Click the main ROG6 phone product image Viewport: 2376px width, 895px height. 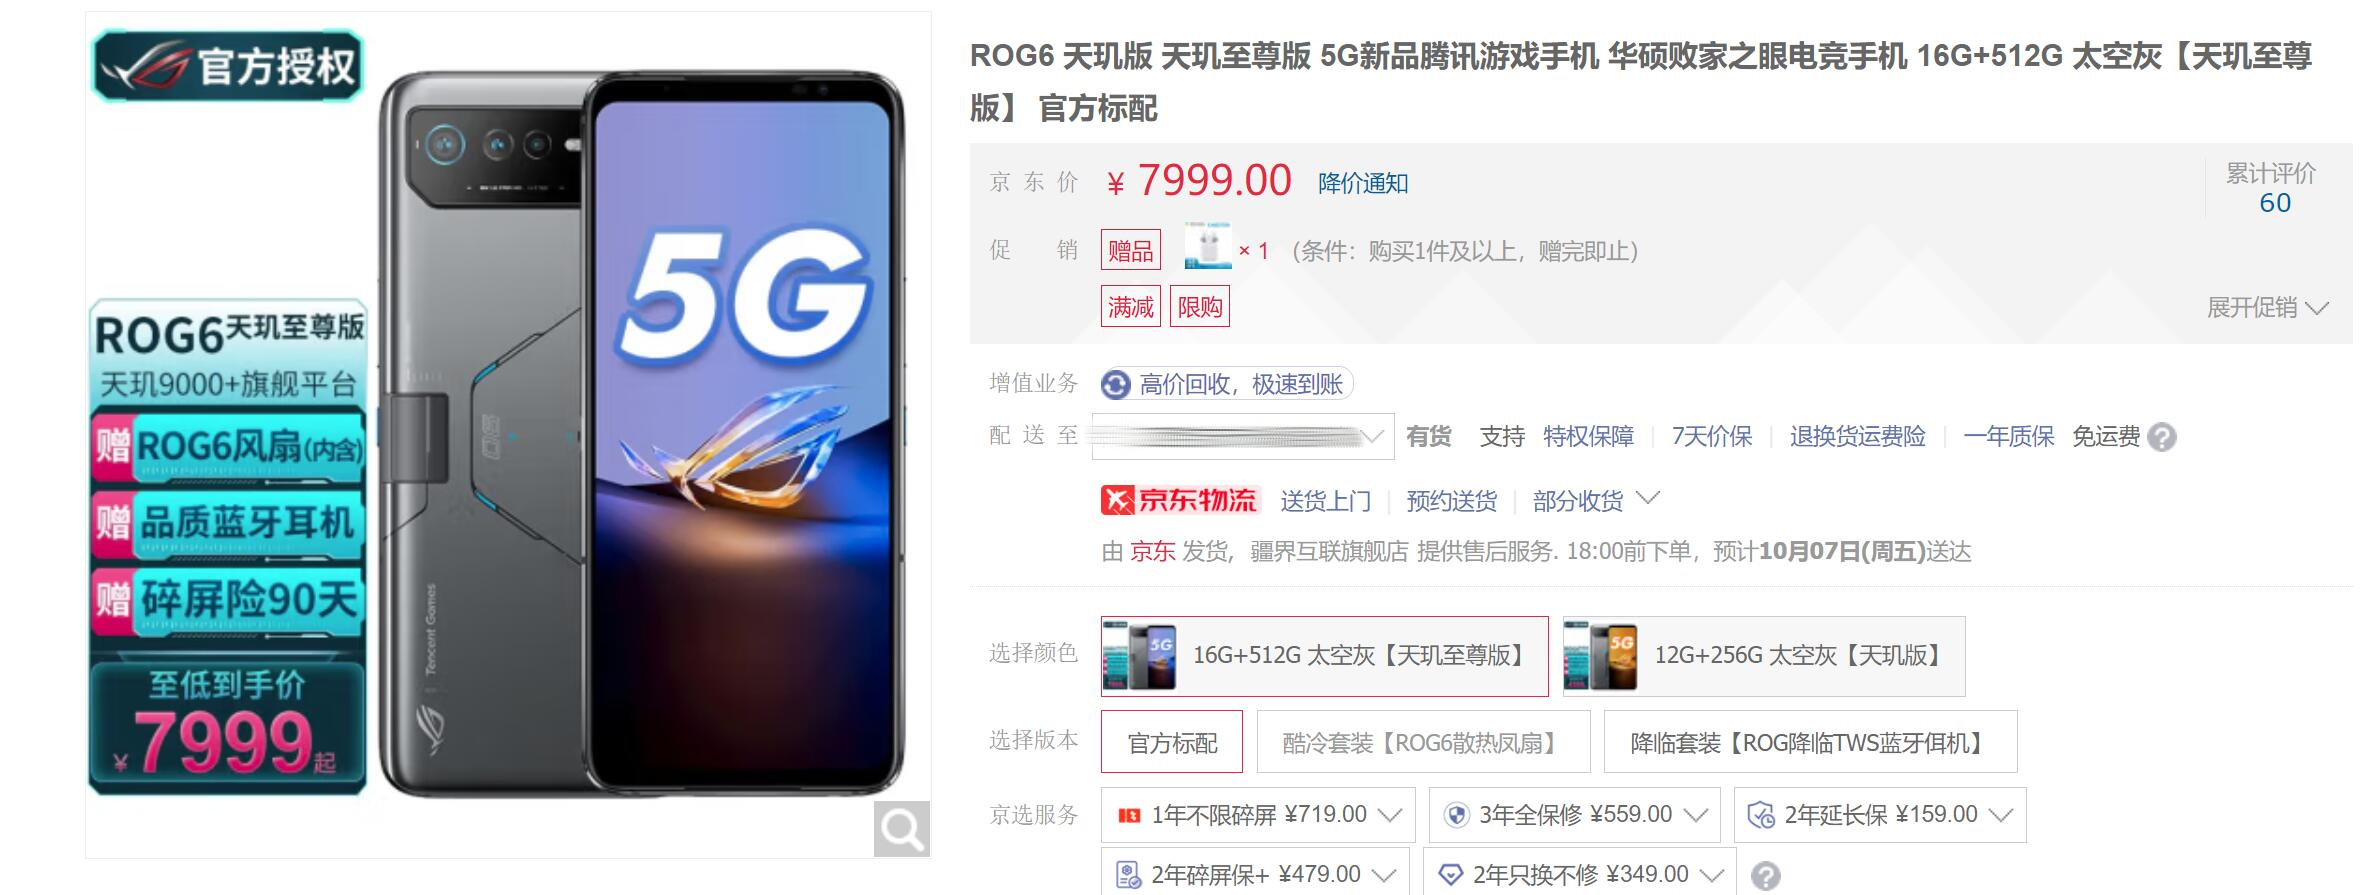coord(640,435)
